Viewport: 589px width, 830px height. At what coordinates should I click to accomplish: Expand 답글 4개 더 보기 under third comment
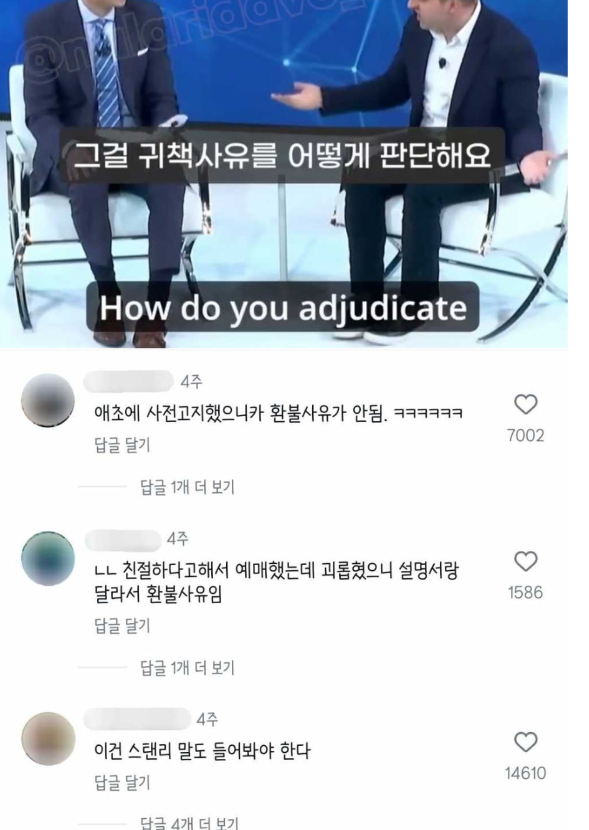click(x=189, y=823)
